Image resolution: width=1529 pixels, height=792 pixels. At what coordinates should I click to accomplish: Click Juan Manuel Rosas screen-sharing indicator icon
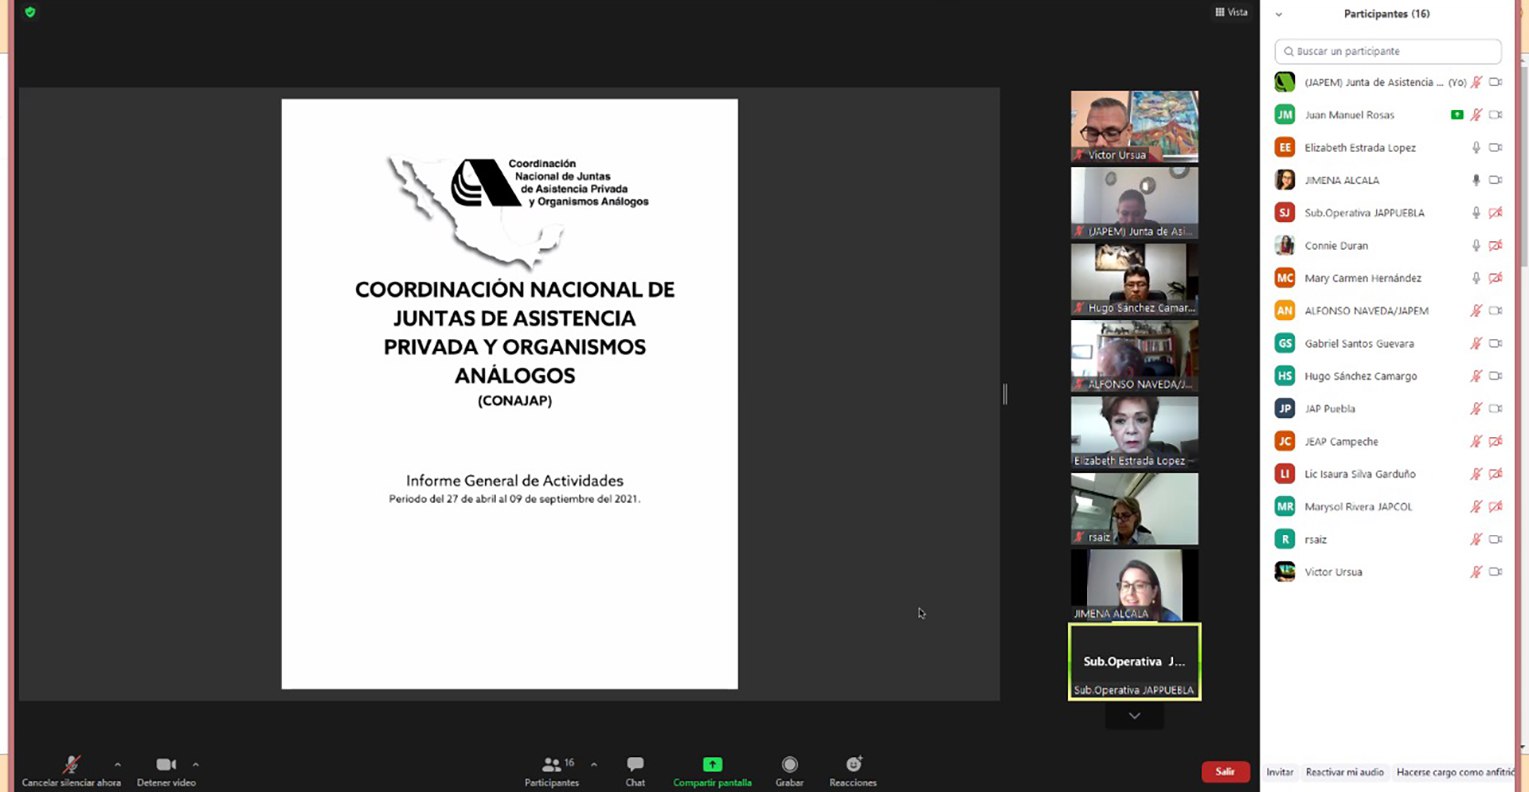[1457, 115]
